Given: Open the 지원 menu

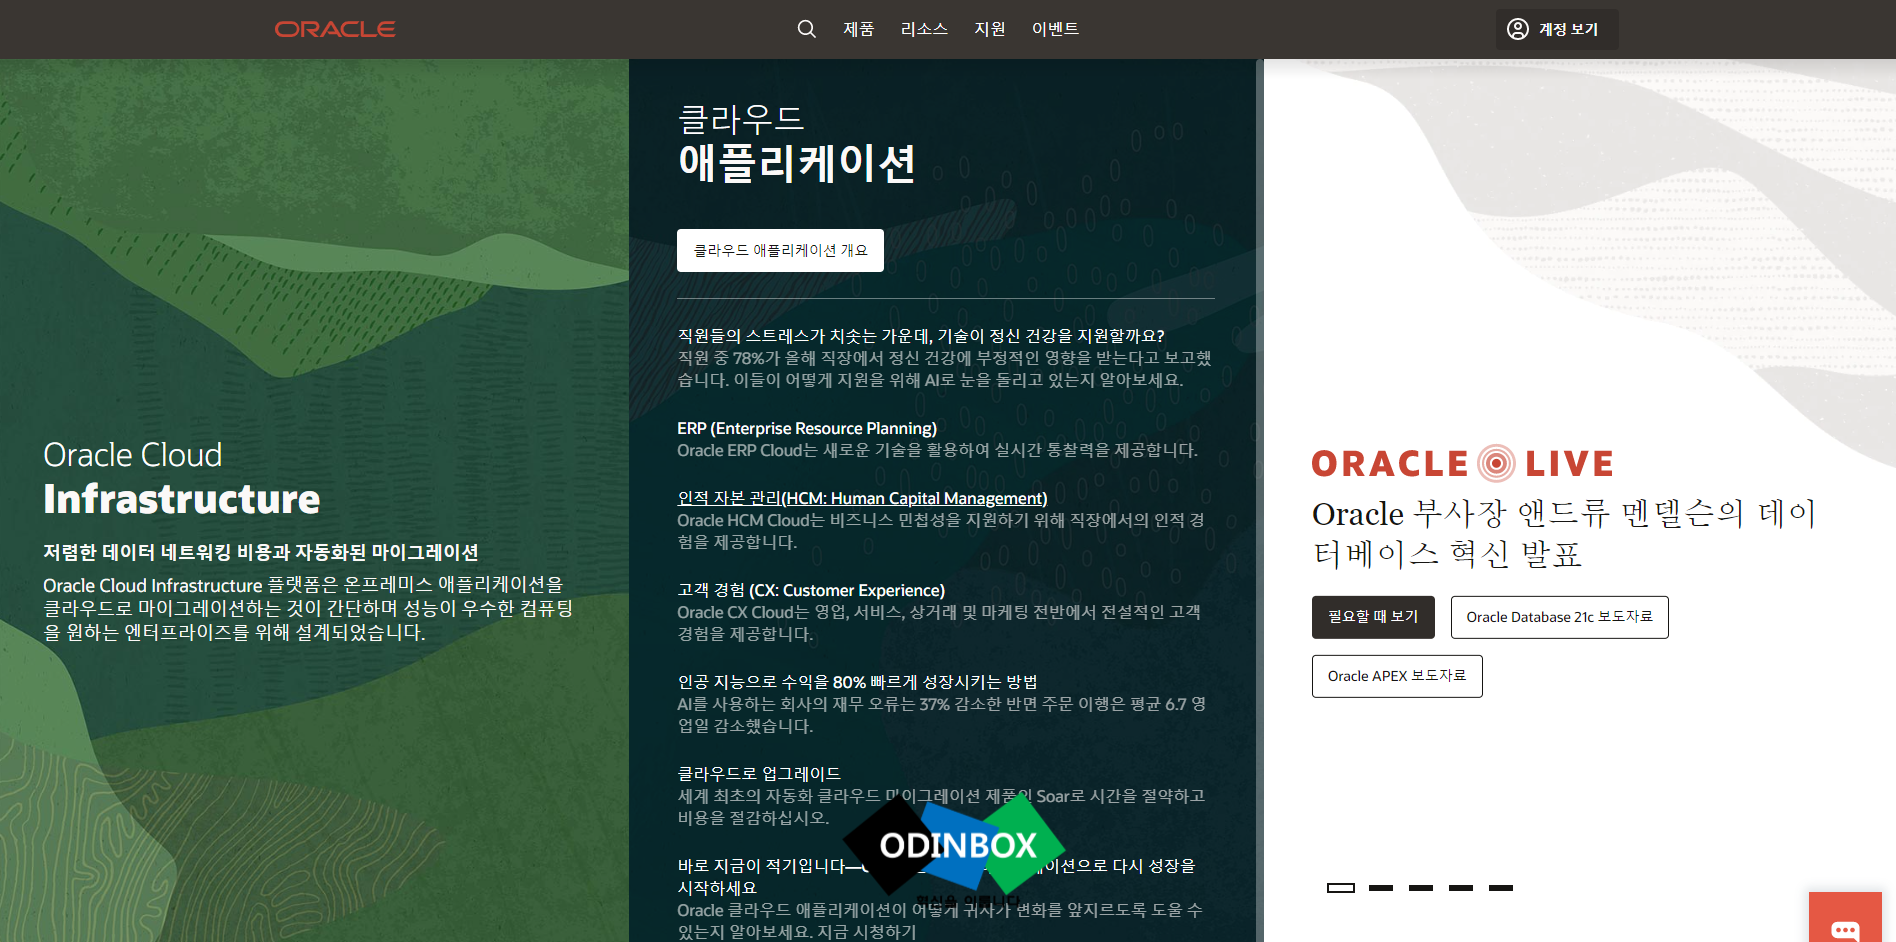Looking at the screenshot, I should point(990,29).
